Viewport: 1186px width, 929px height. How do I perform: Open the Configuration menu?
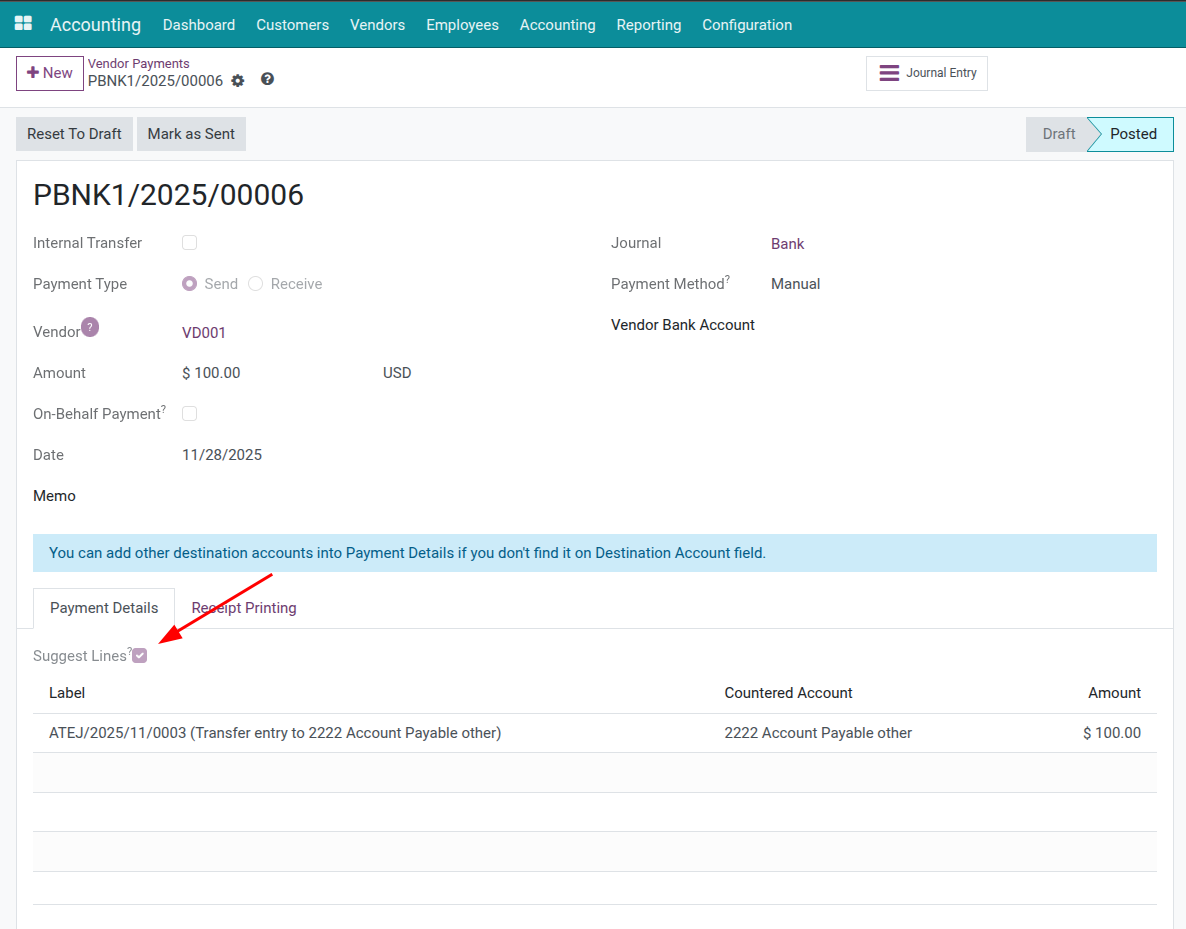(x=746, y=25)
